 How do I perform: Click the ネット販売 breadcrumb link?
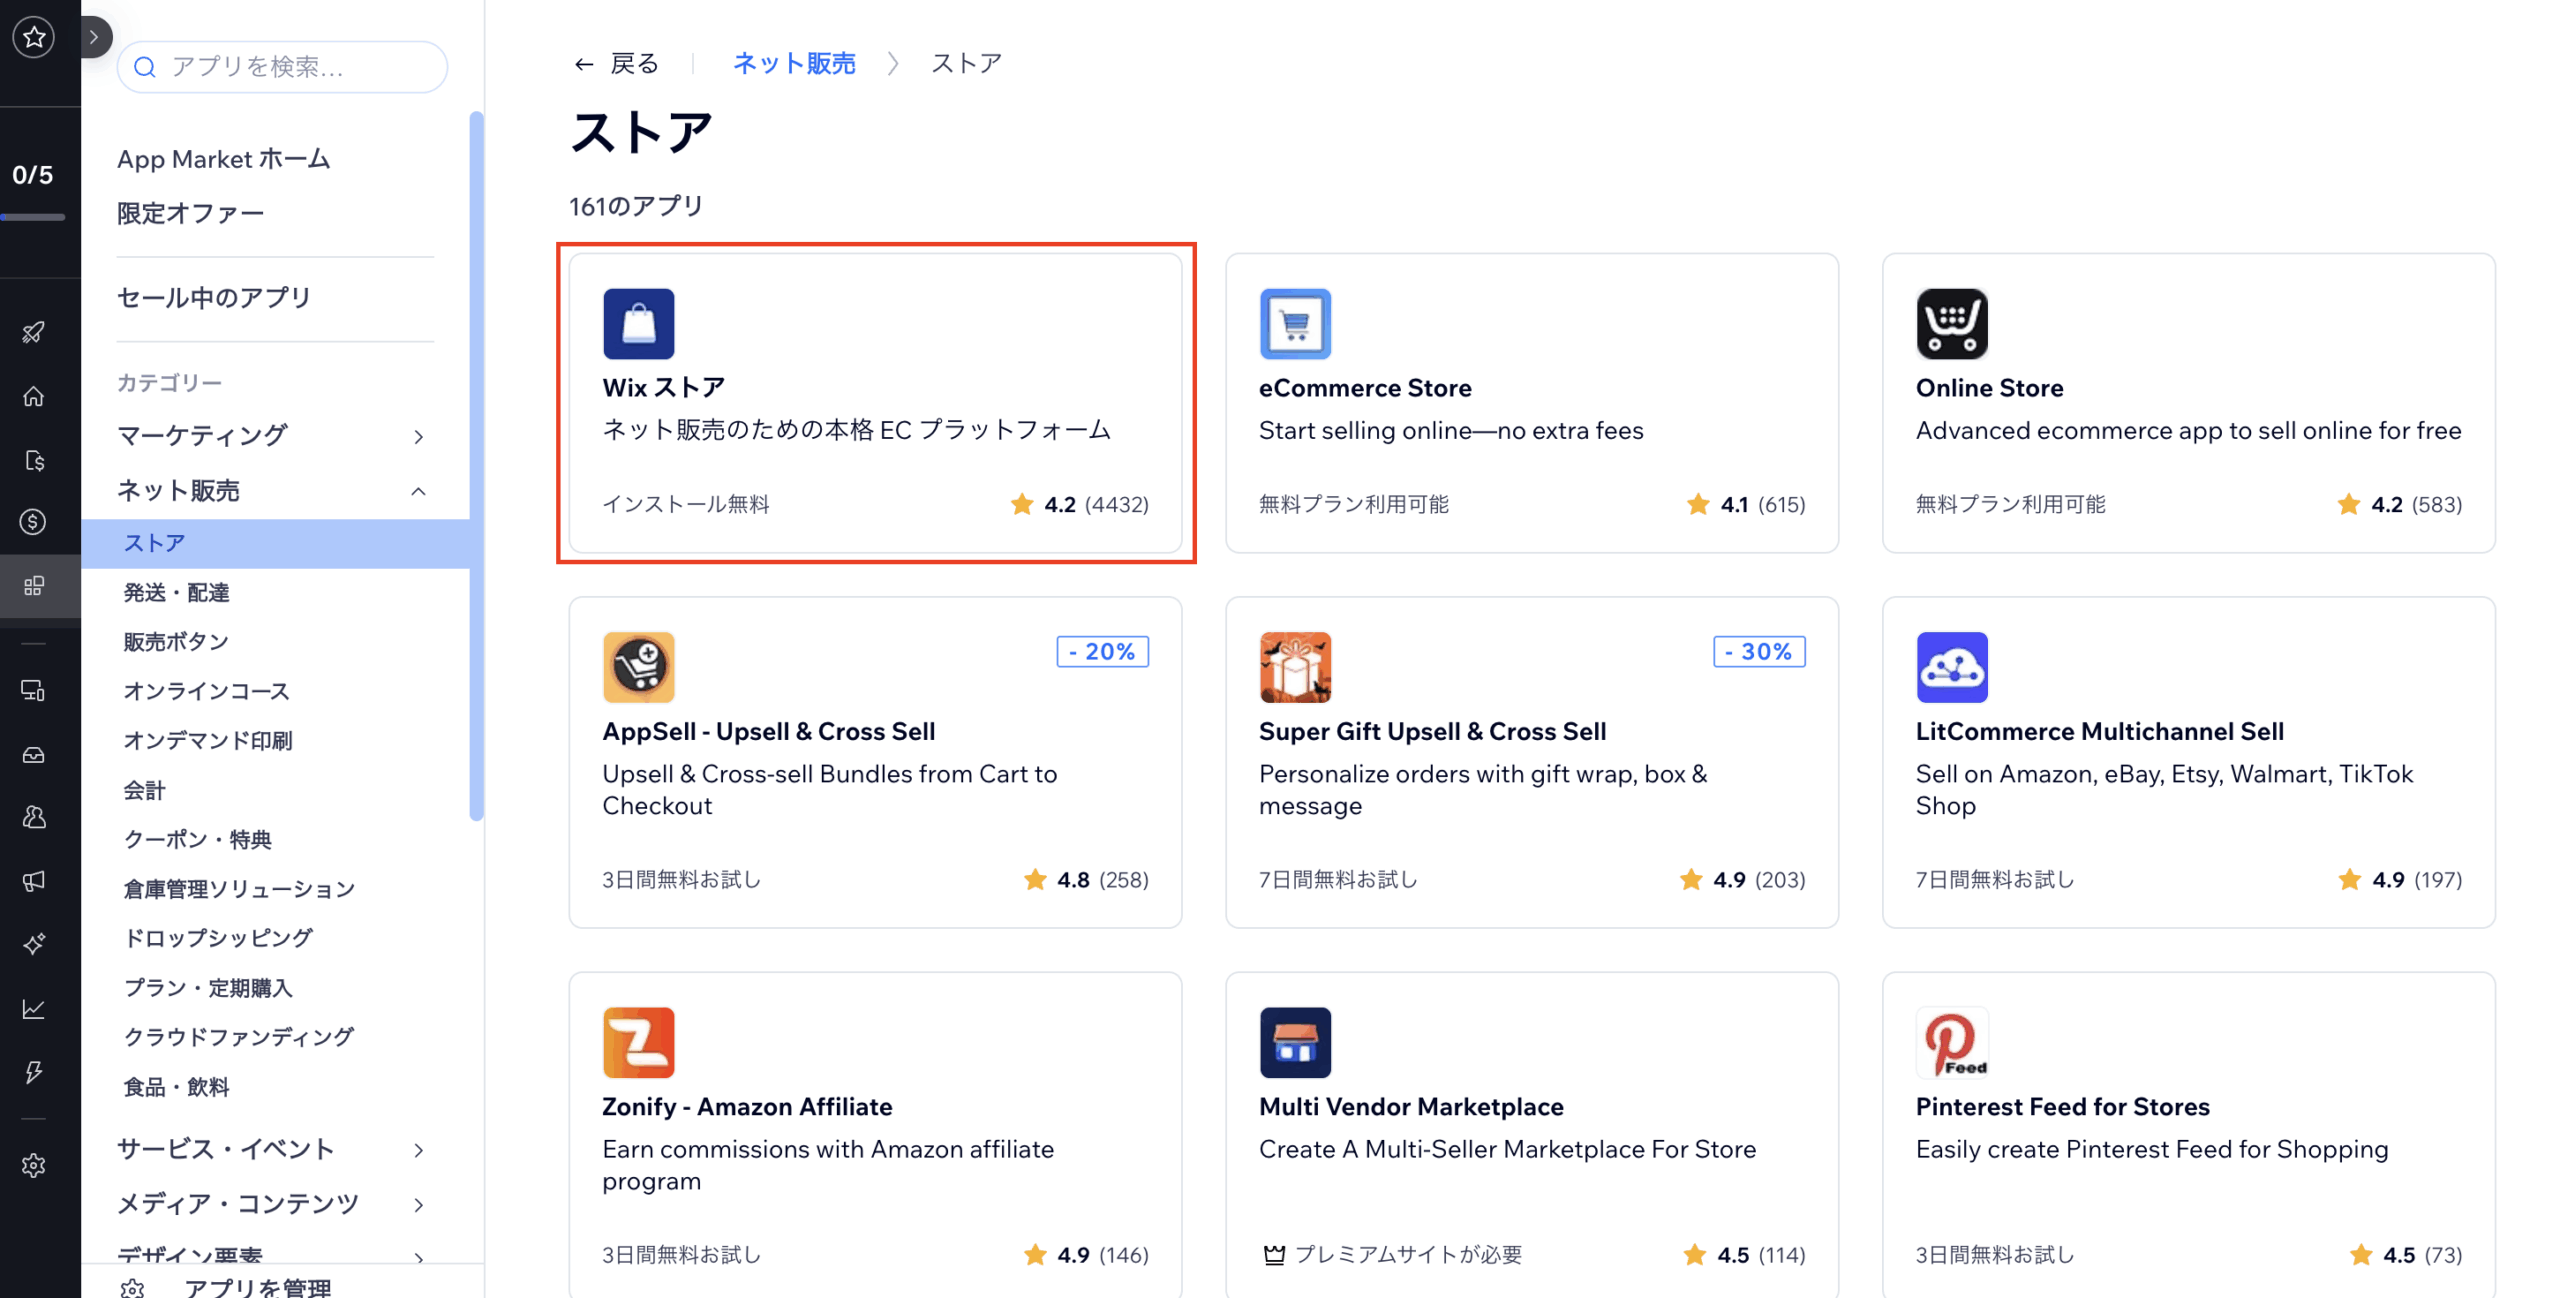point(794,64)
